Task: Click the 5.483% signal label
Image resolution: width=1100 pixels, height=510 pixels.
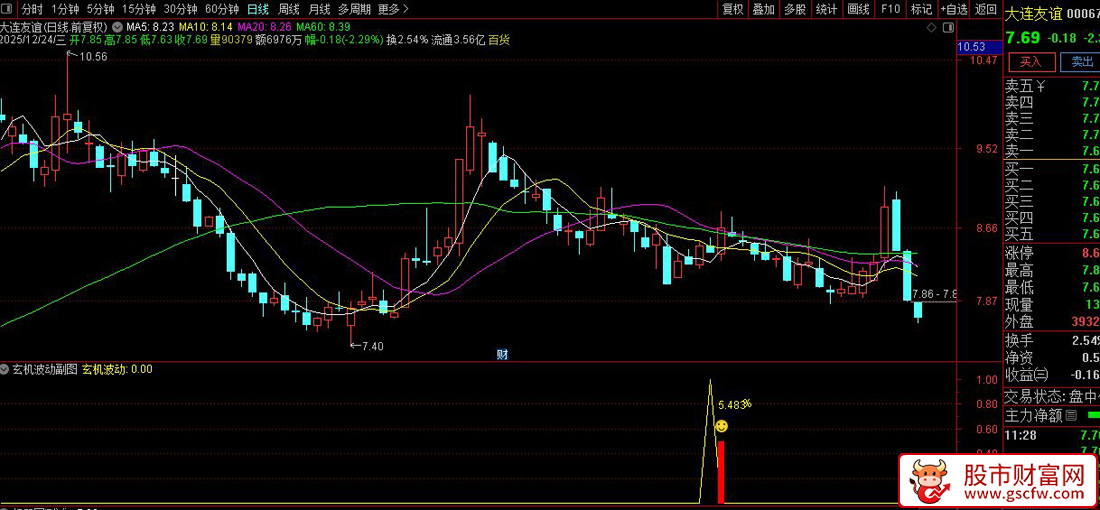Action: (x=735, y=404)
